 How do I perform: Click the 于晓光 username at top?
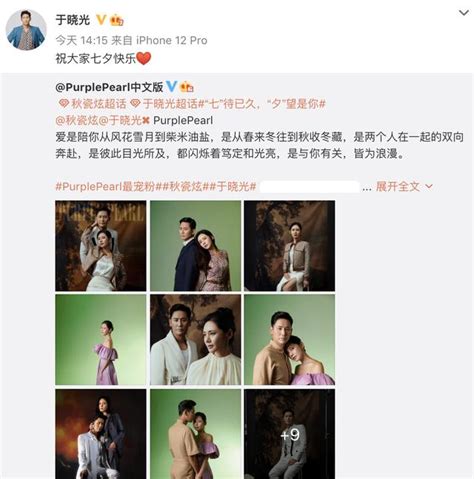(73, 20)
